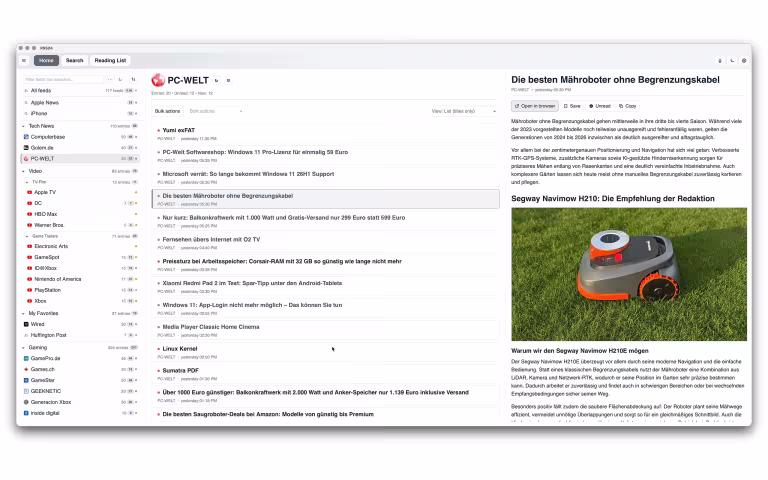Copy the article using Copy button

(x=628, y=105)
